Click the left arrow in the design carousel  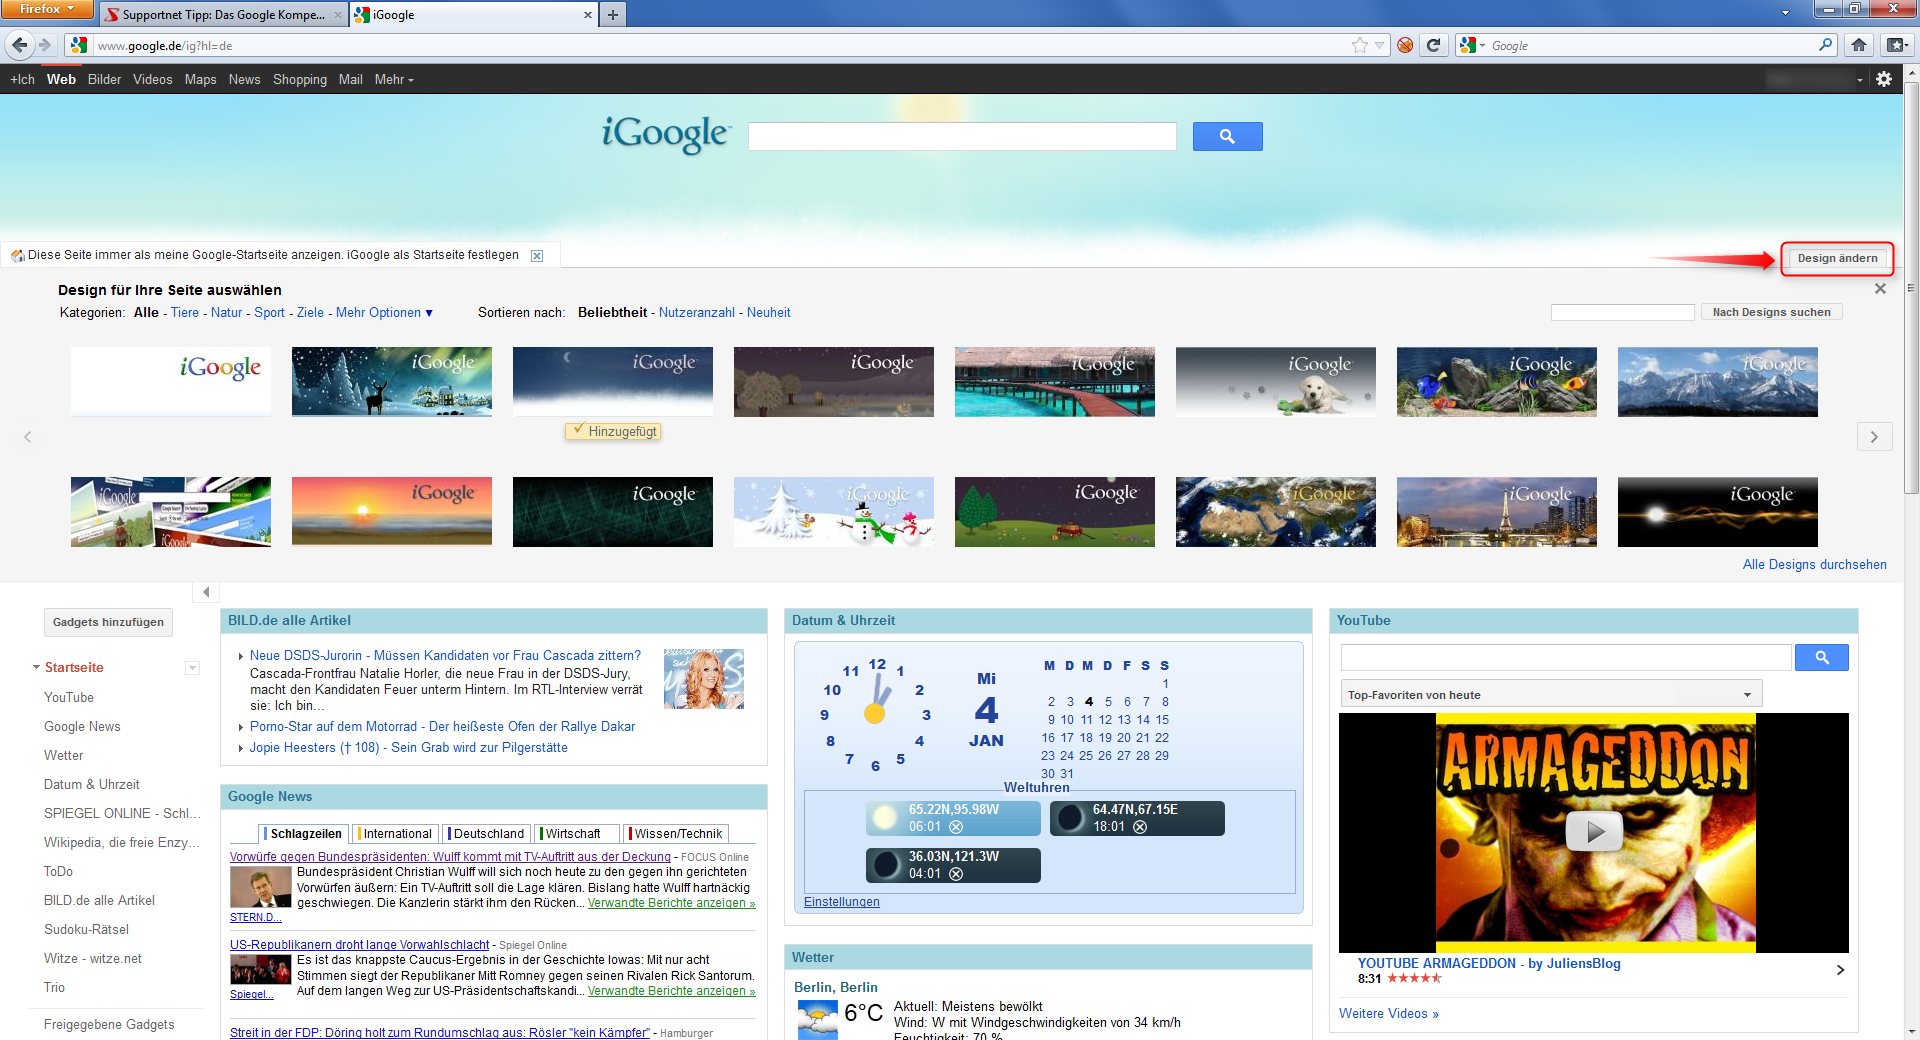28,437
